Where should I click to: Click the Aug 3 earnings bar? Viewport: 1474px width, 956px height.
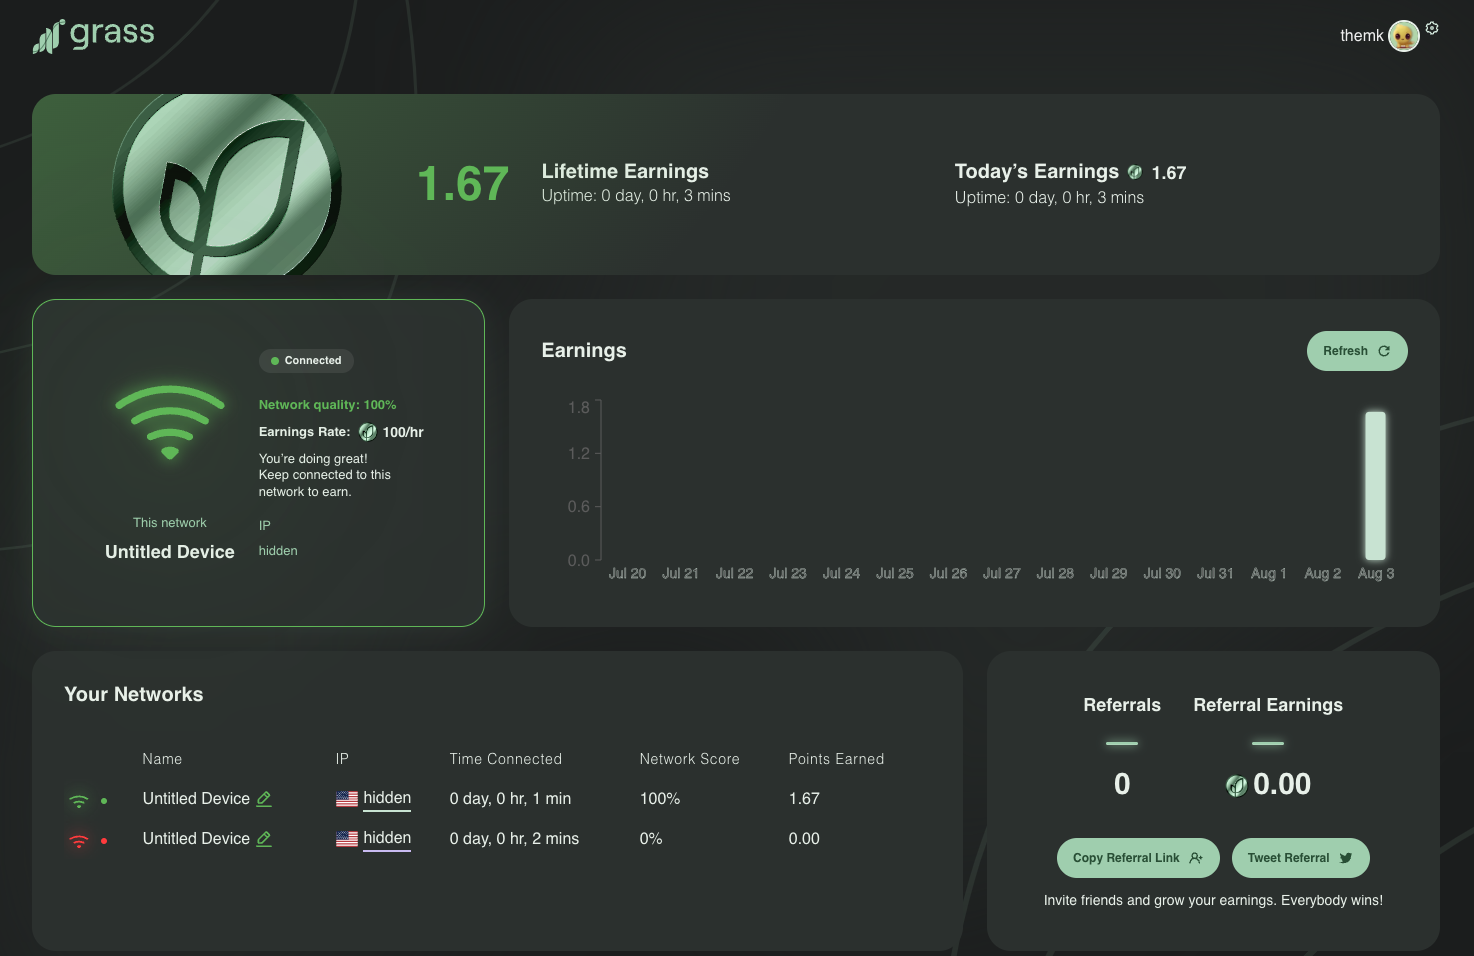click(1376, 485)
